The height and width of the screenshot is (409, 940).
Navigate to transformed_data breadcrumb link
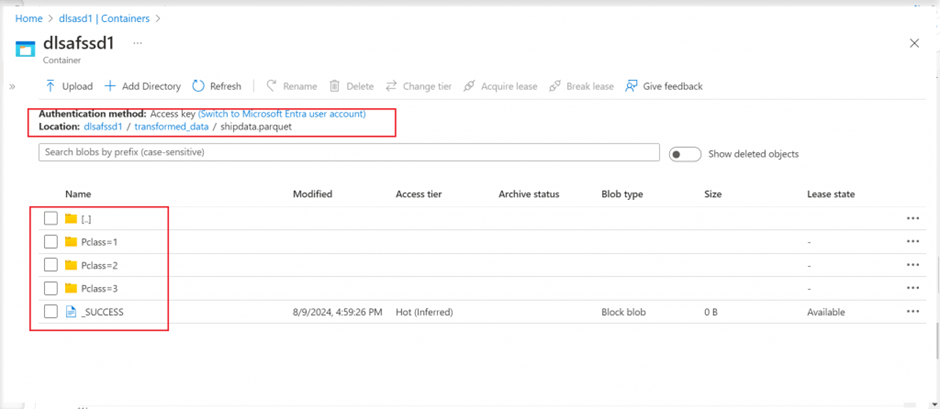(171, 127)
